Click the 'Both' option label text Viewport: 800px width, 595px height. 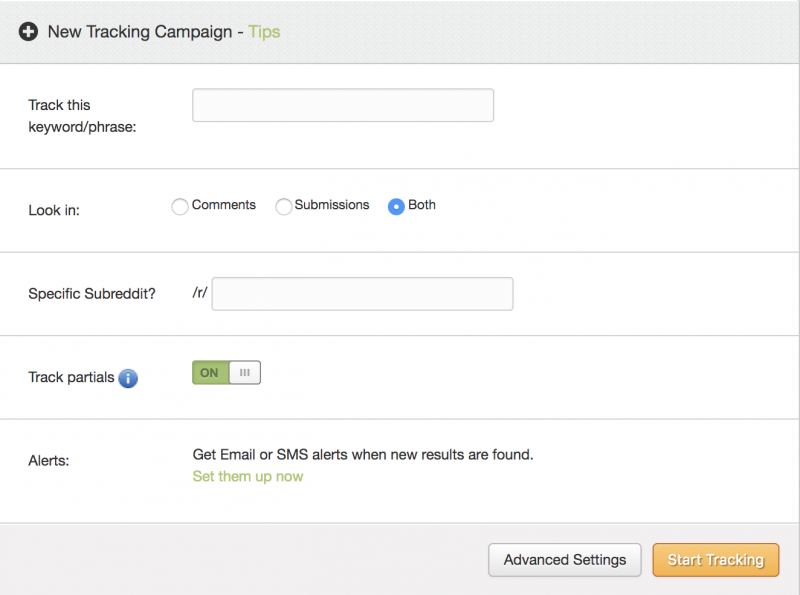pos(422,205)
